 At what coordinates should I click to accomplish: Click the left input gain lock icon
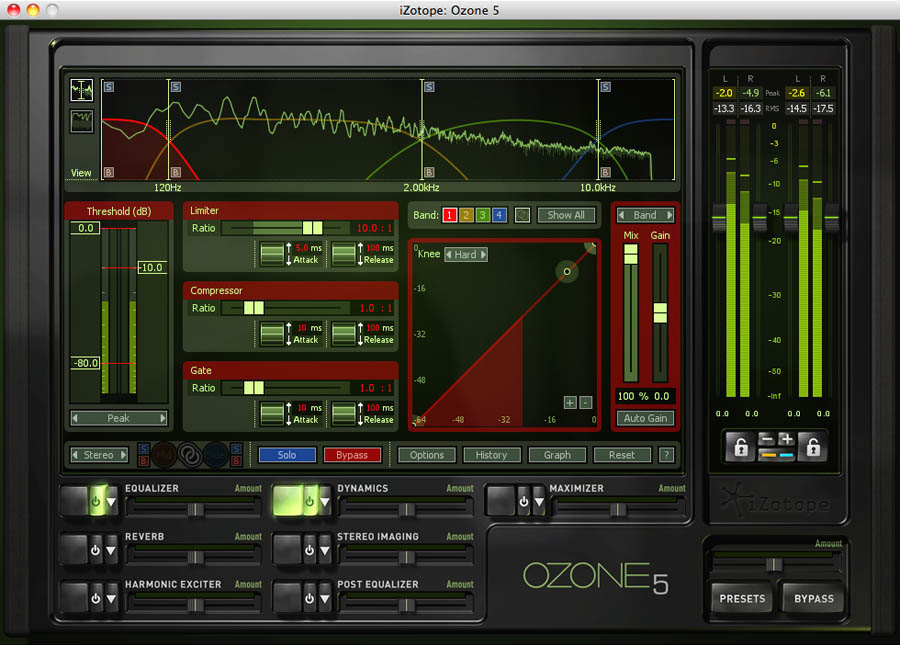740,448
